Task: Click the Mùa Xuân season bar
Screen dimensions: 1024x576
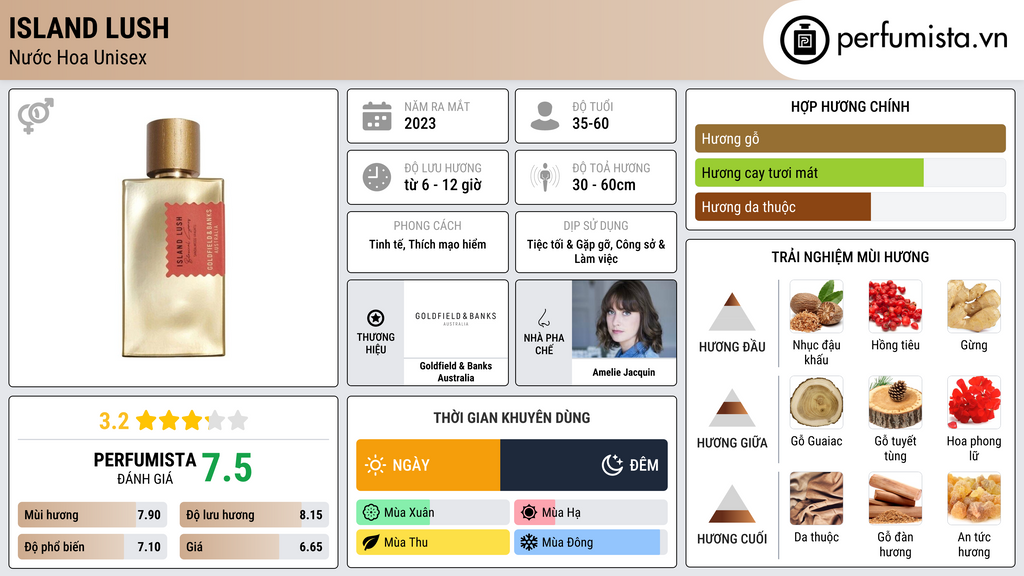Action: coord(433,513)
